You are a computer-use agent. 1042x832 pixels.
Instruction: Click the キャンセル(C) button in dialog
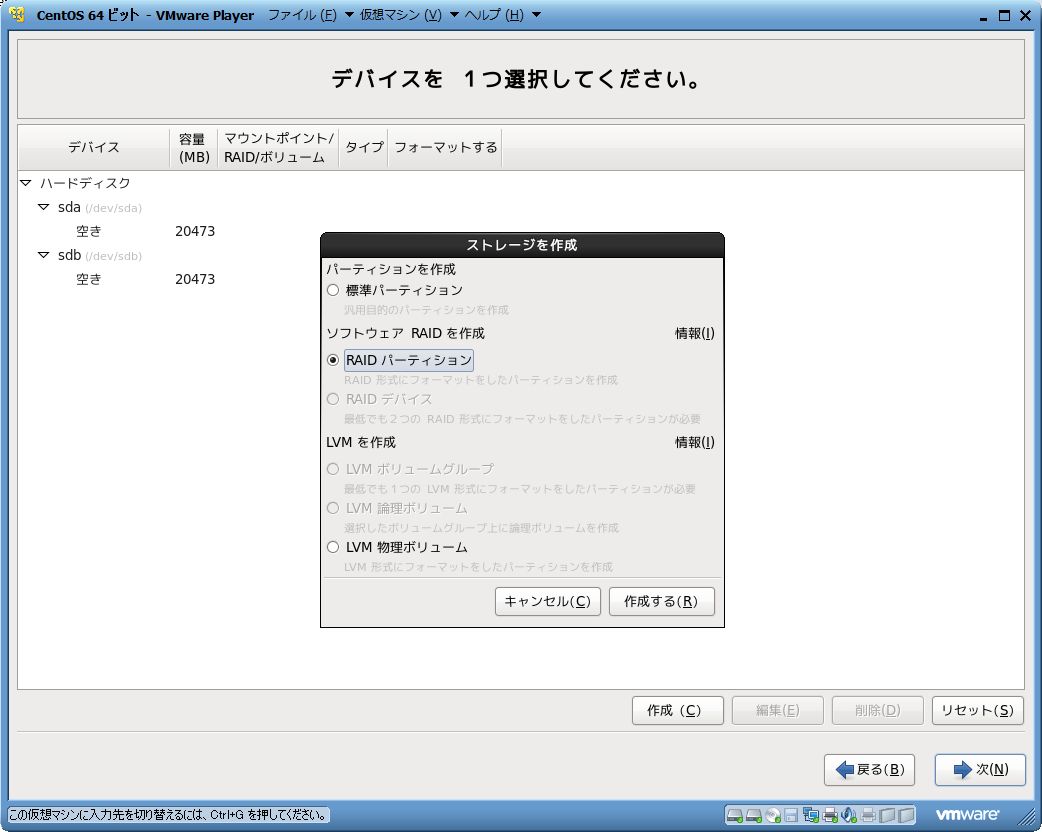(548, 601)
